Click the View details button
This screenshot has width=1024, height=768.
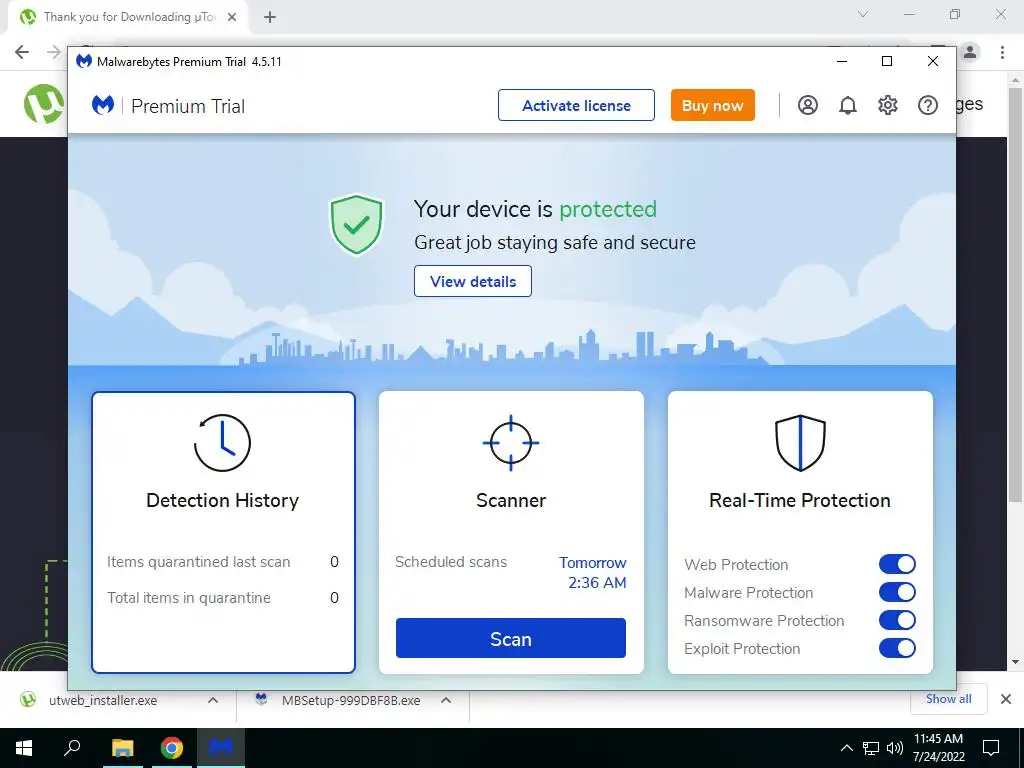tap(473, 281)
